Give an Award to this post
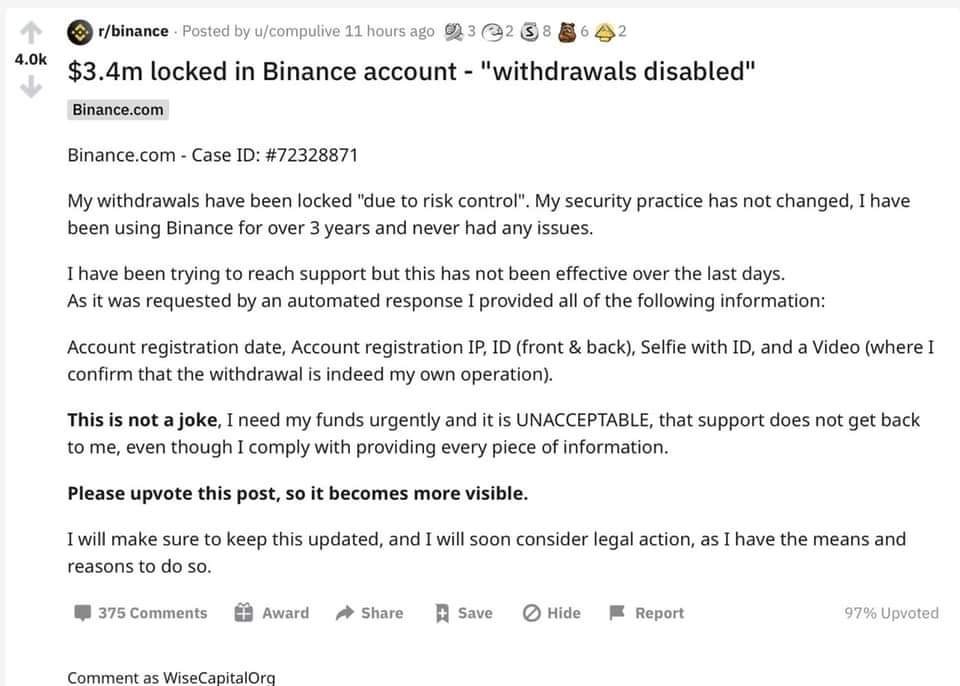The width and height of the screenshot is (960, 686). tap(271, 613)
